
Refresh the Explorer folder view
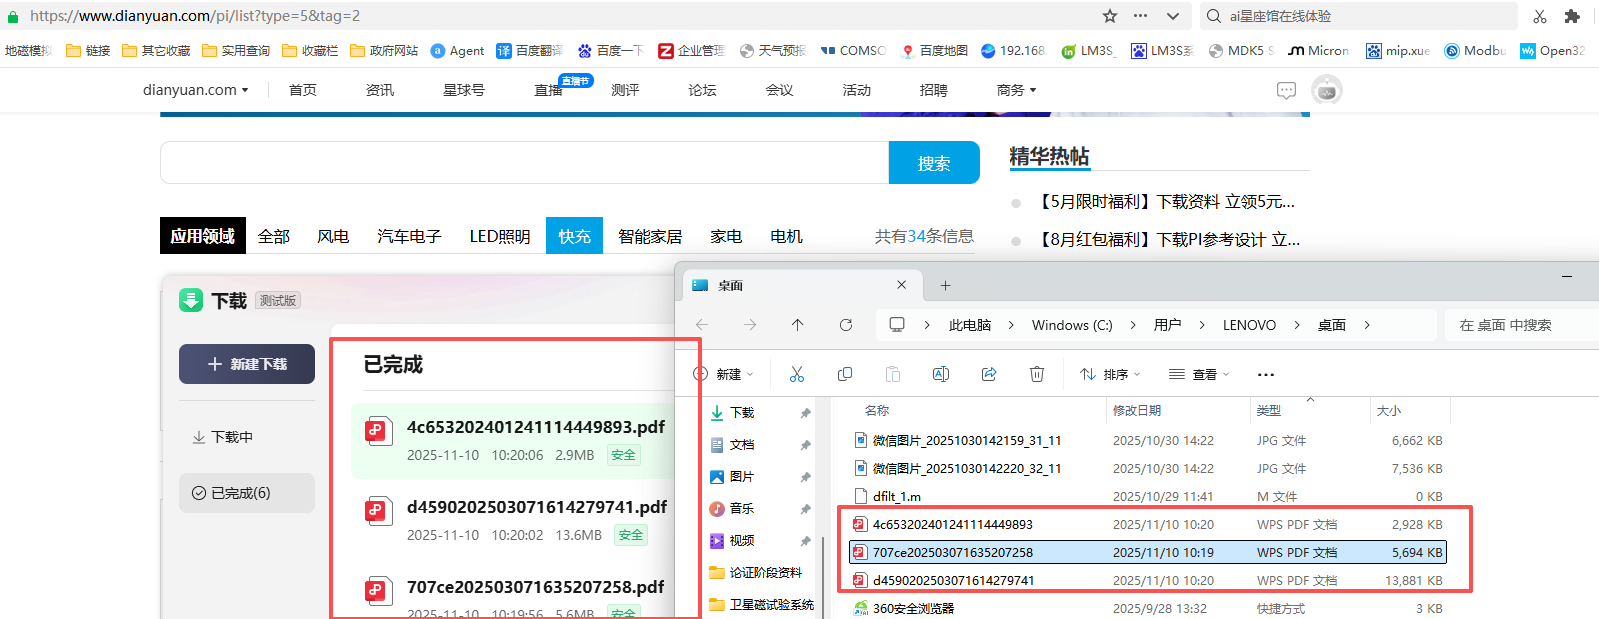846,325
